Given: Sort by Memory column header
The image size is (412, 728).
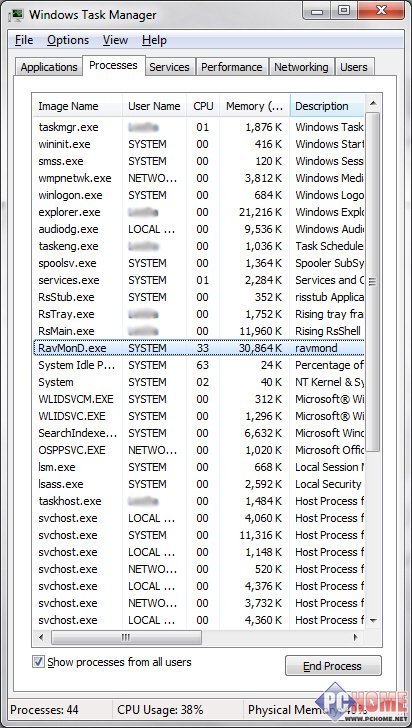Looking at the screenshot, I should tap(255, 106).
